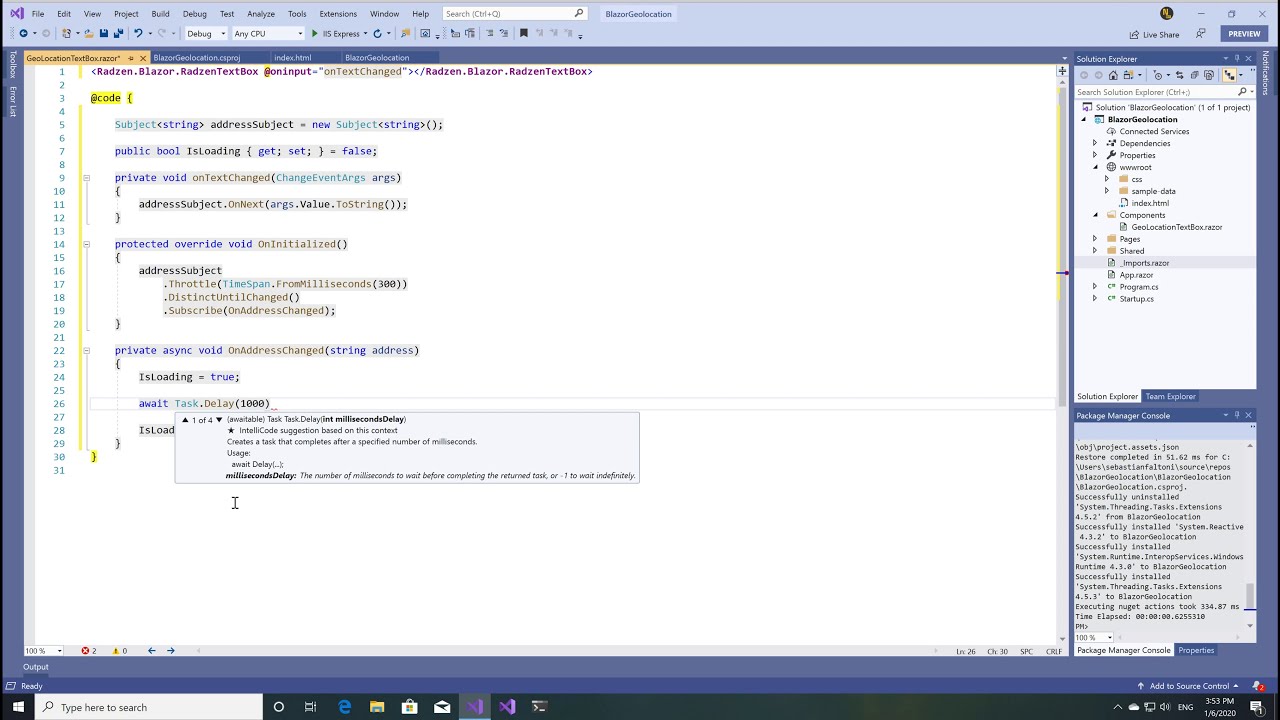1280x720 pixels.
Task: Click the PREVIEW button
Action: 1244,34
